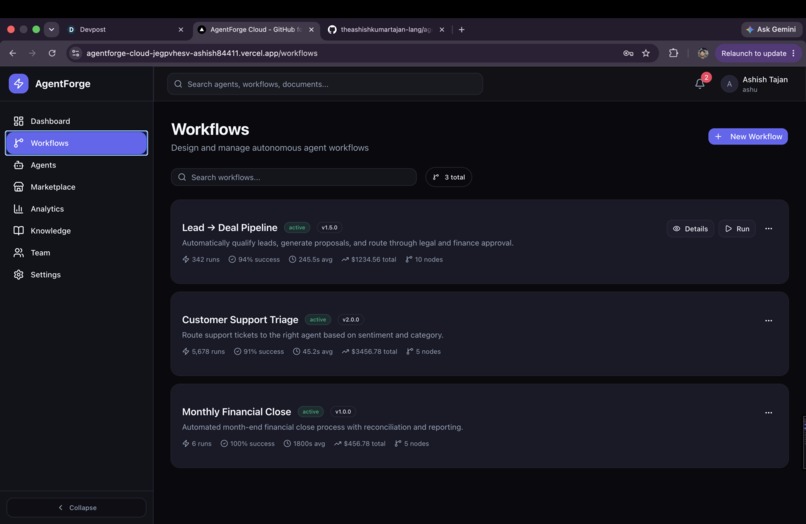Image resolution: width=806 pixels, height=524 pixels.
Task: Click the $456.78 total stat
Action: click(360, 443)
